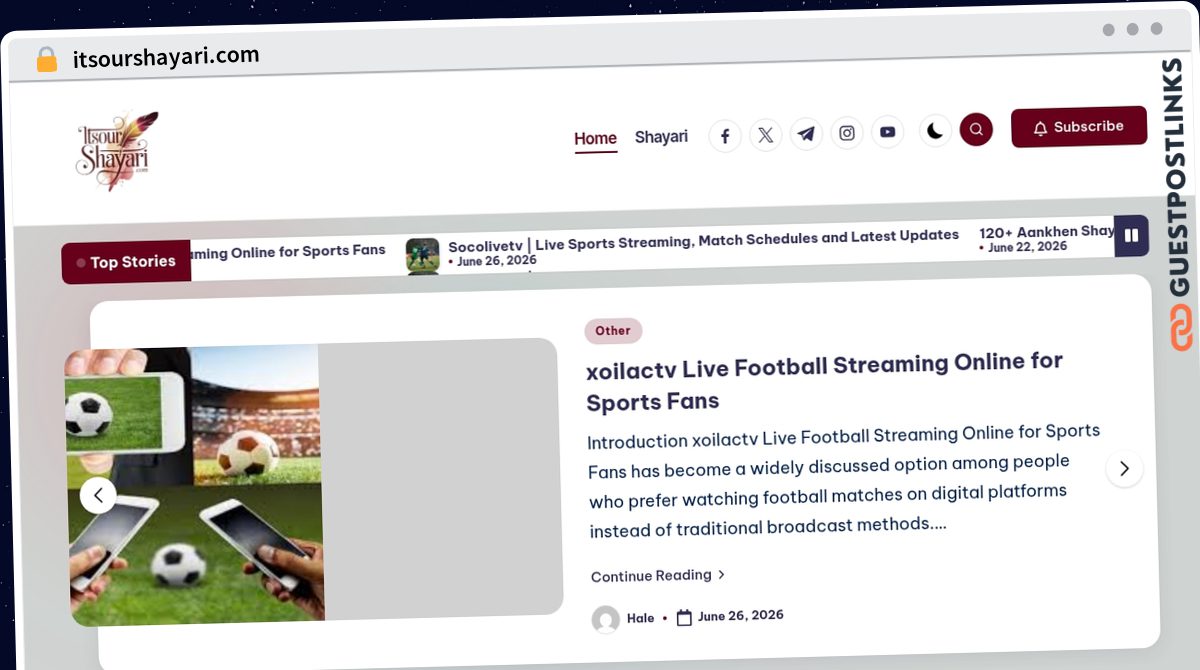Click the padlock icon in address bar
Viewport: 1200px width, 670px height.
click(x=46, y=60)
